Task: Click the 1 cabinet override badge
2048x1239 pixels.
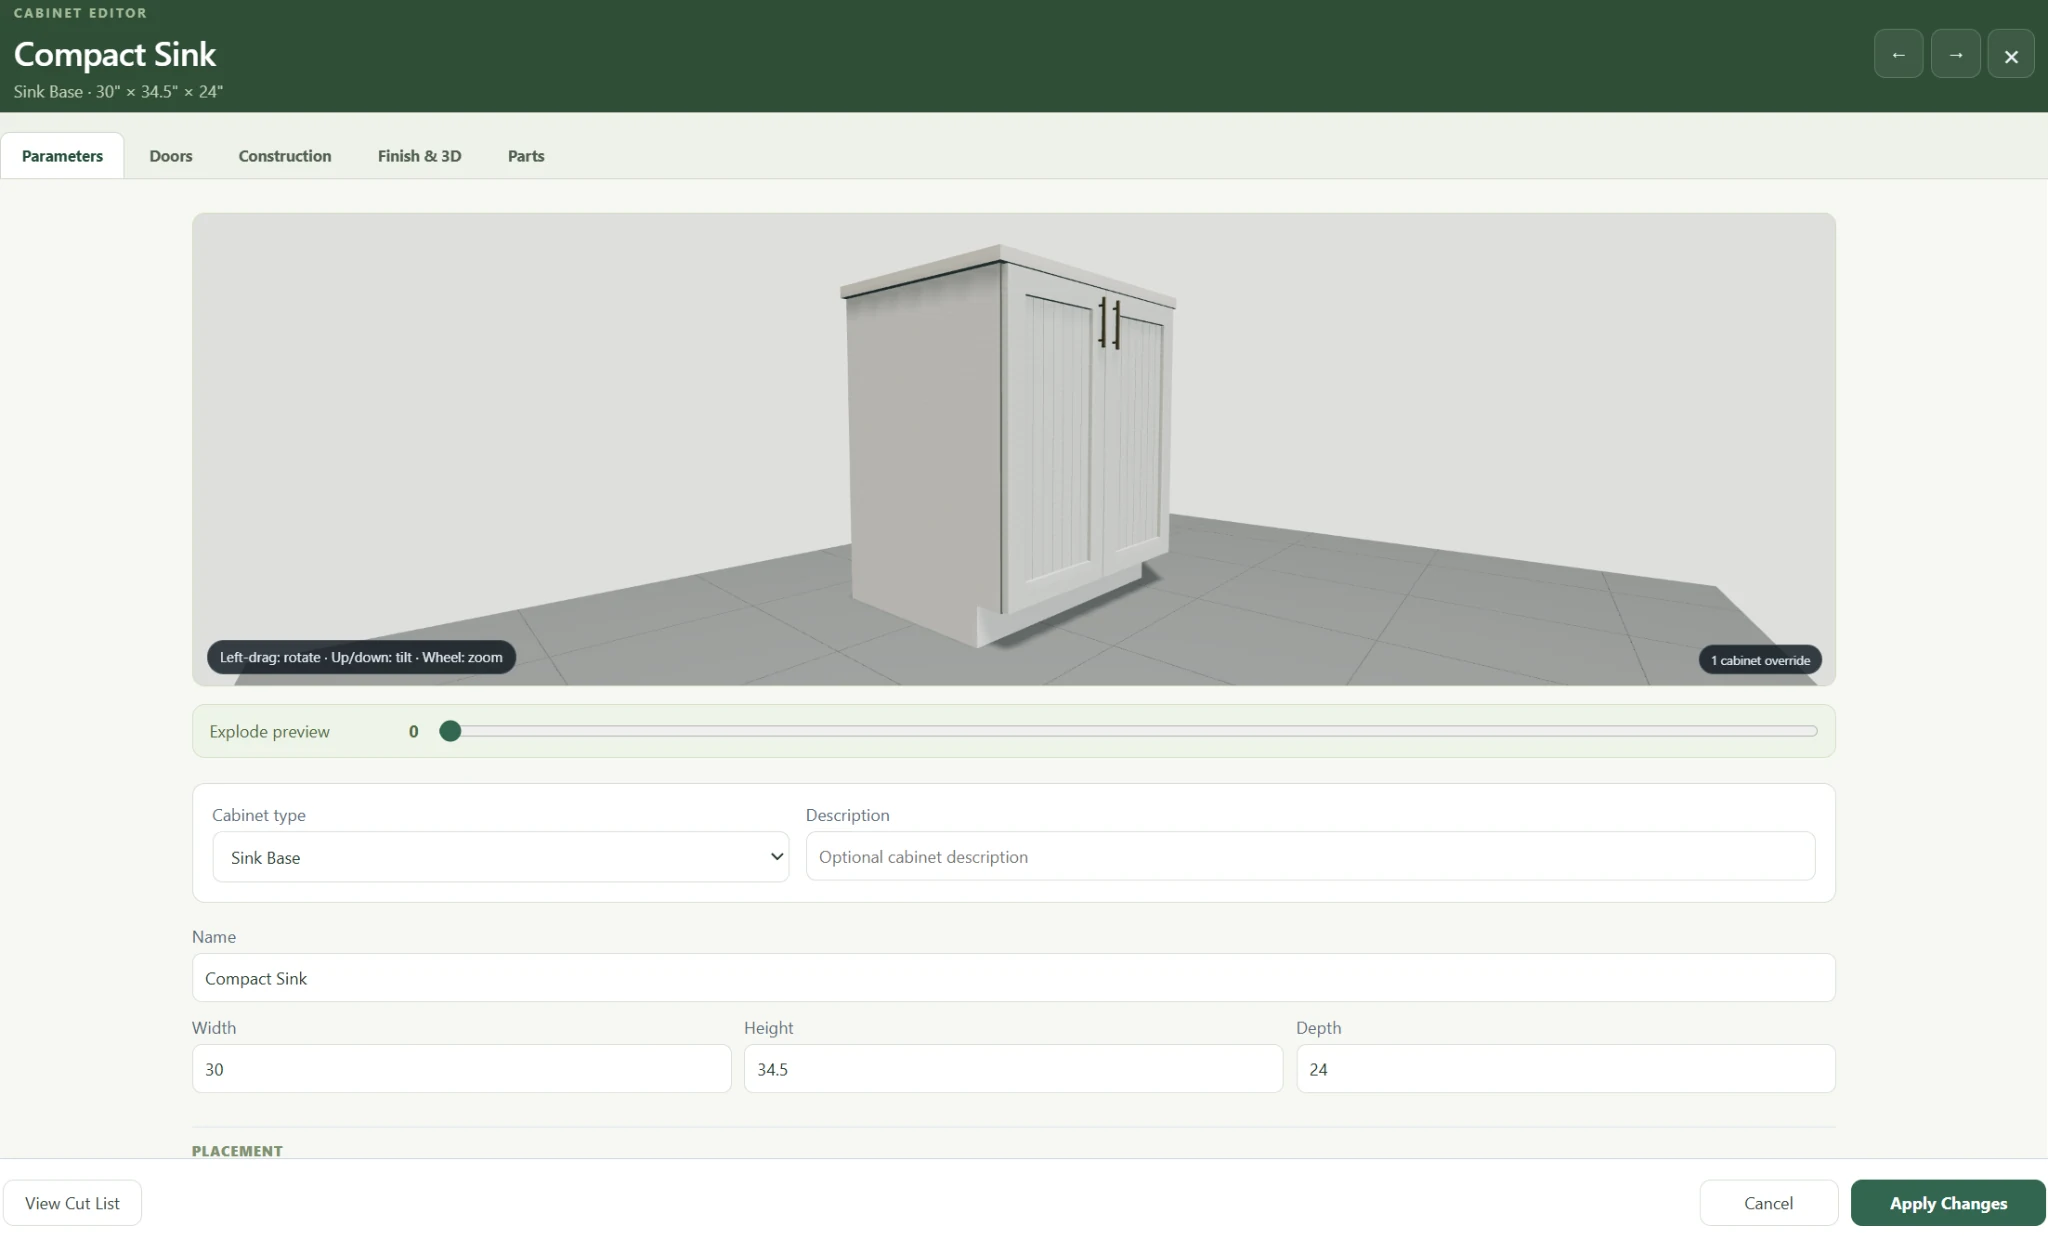Action: [1760, 660]
